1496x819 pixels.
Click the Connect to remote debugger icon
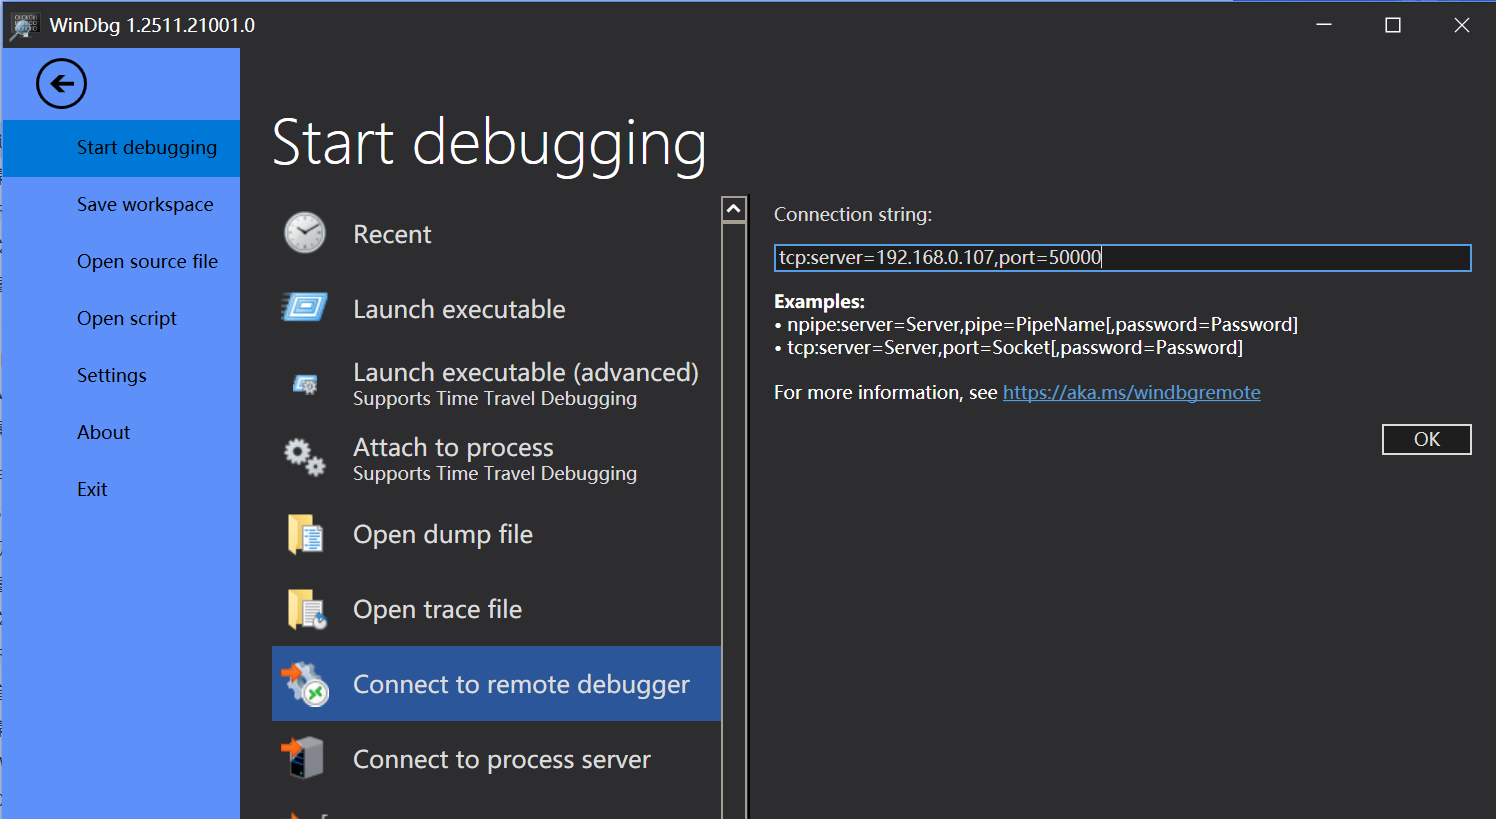pos(305,684)
